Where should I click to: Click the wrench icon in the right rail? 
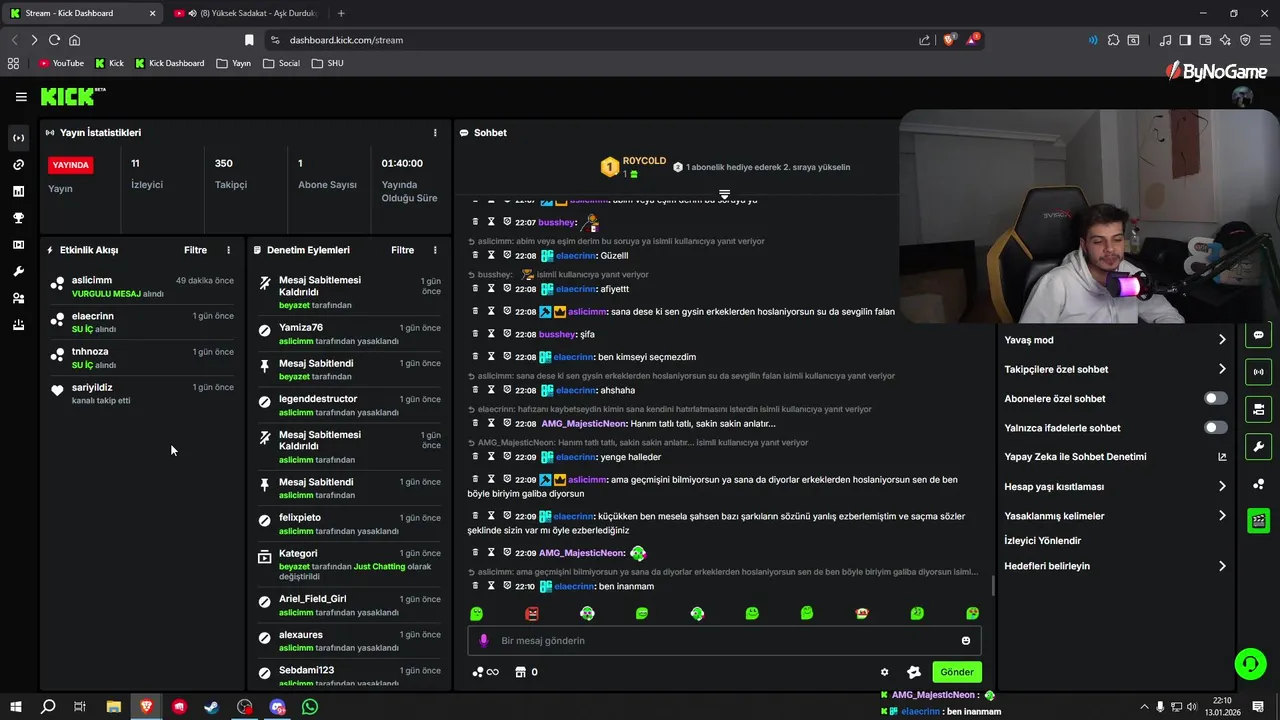pos(1258,447)
